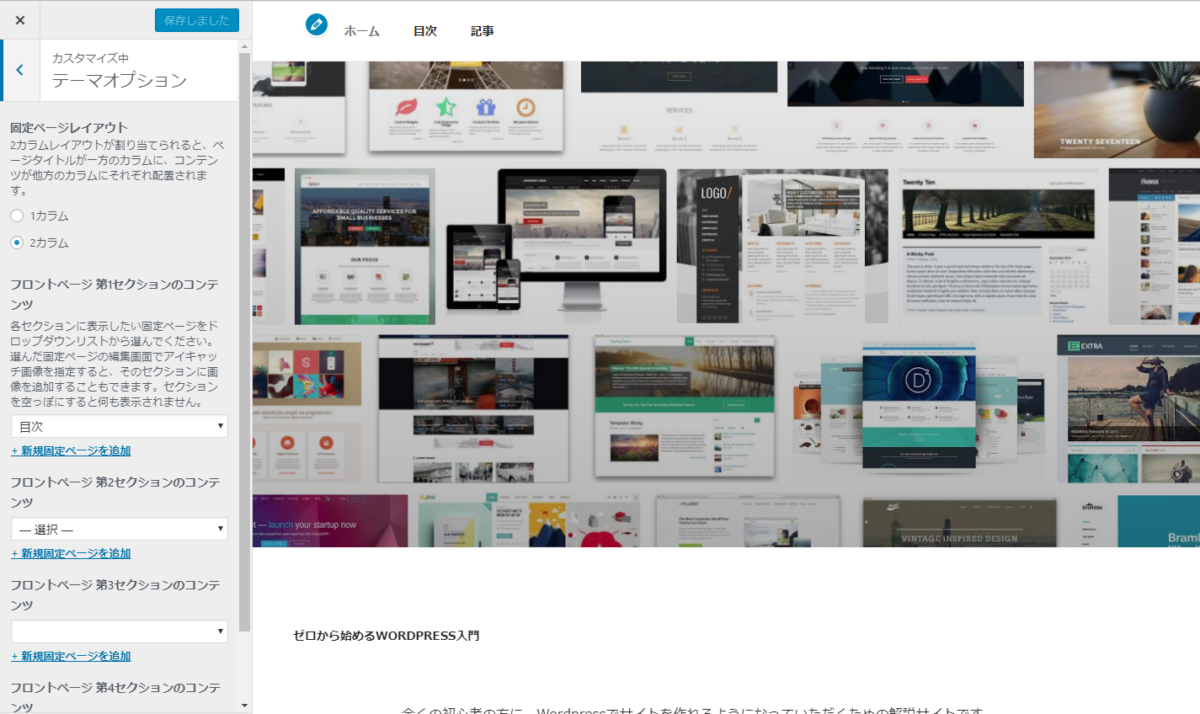Open the 記事 menu item
The image size is (1200, 714).
coord(482,31)
